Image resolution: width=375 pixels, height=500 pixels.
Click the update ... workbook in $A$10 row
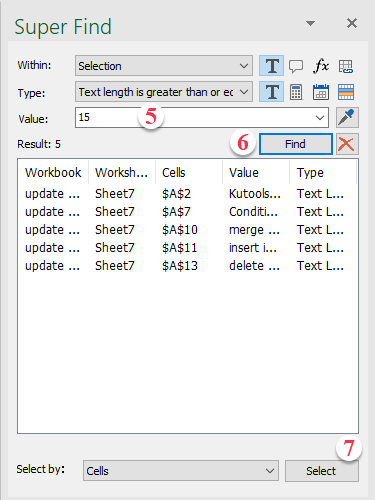pyautogui.click(x=52, y=230)
